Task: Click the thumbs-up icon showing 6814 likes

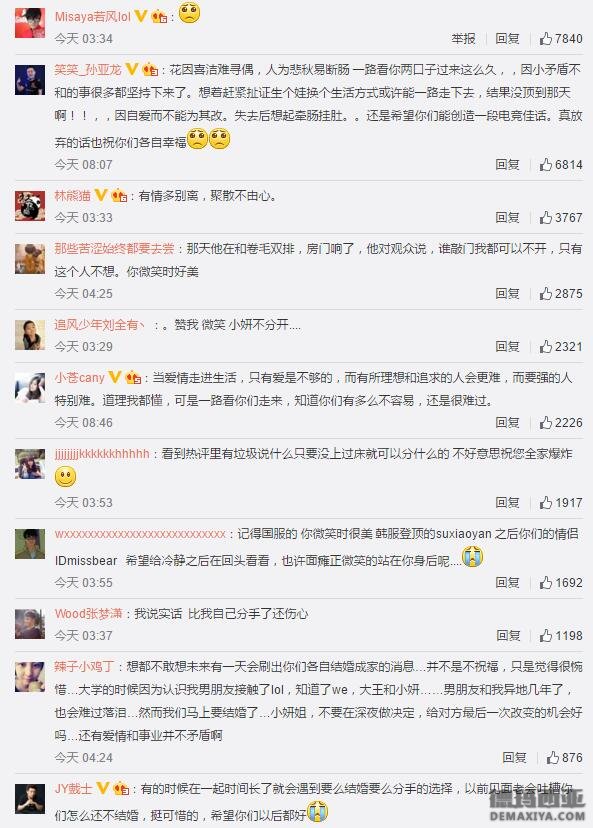Action: coord(545,165)
